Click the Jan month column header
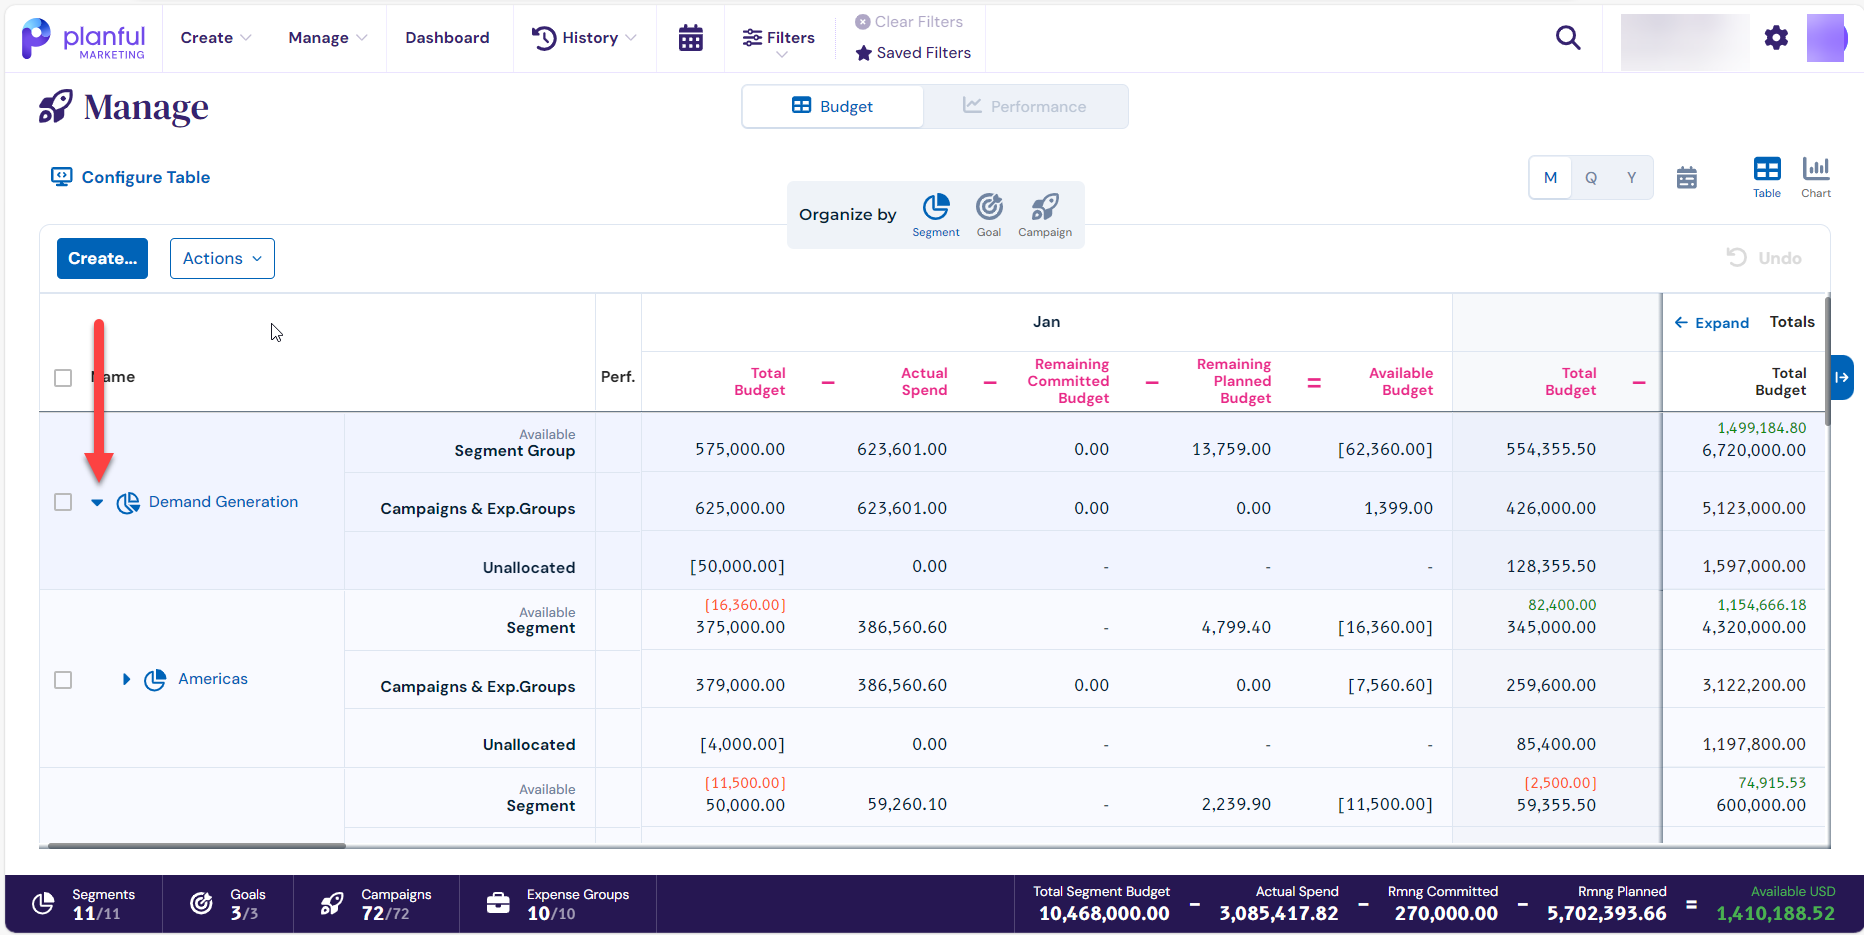Screen dimensions: 1864x935 click(x=1046, y=322)
